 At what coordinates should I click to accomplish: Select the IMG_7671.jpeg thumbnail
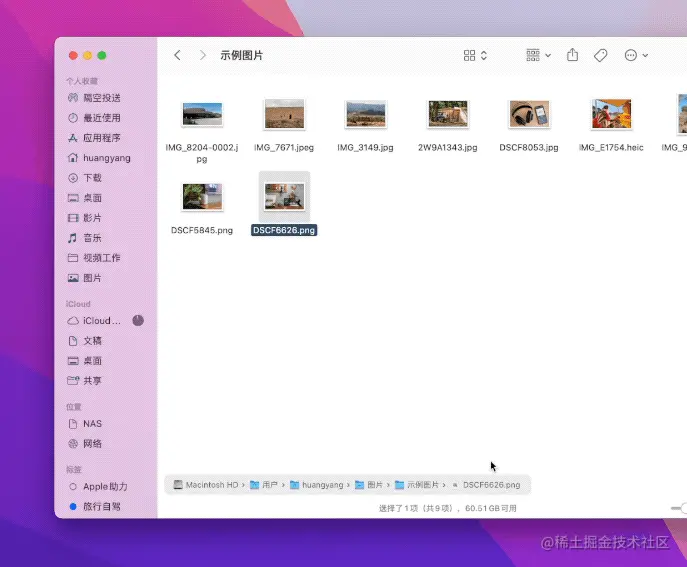coord(284,114)
